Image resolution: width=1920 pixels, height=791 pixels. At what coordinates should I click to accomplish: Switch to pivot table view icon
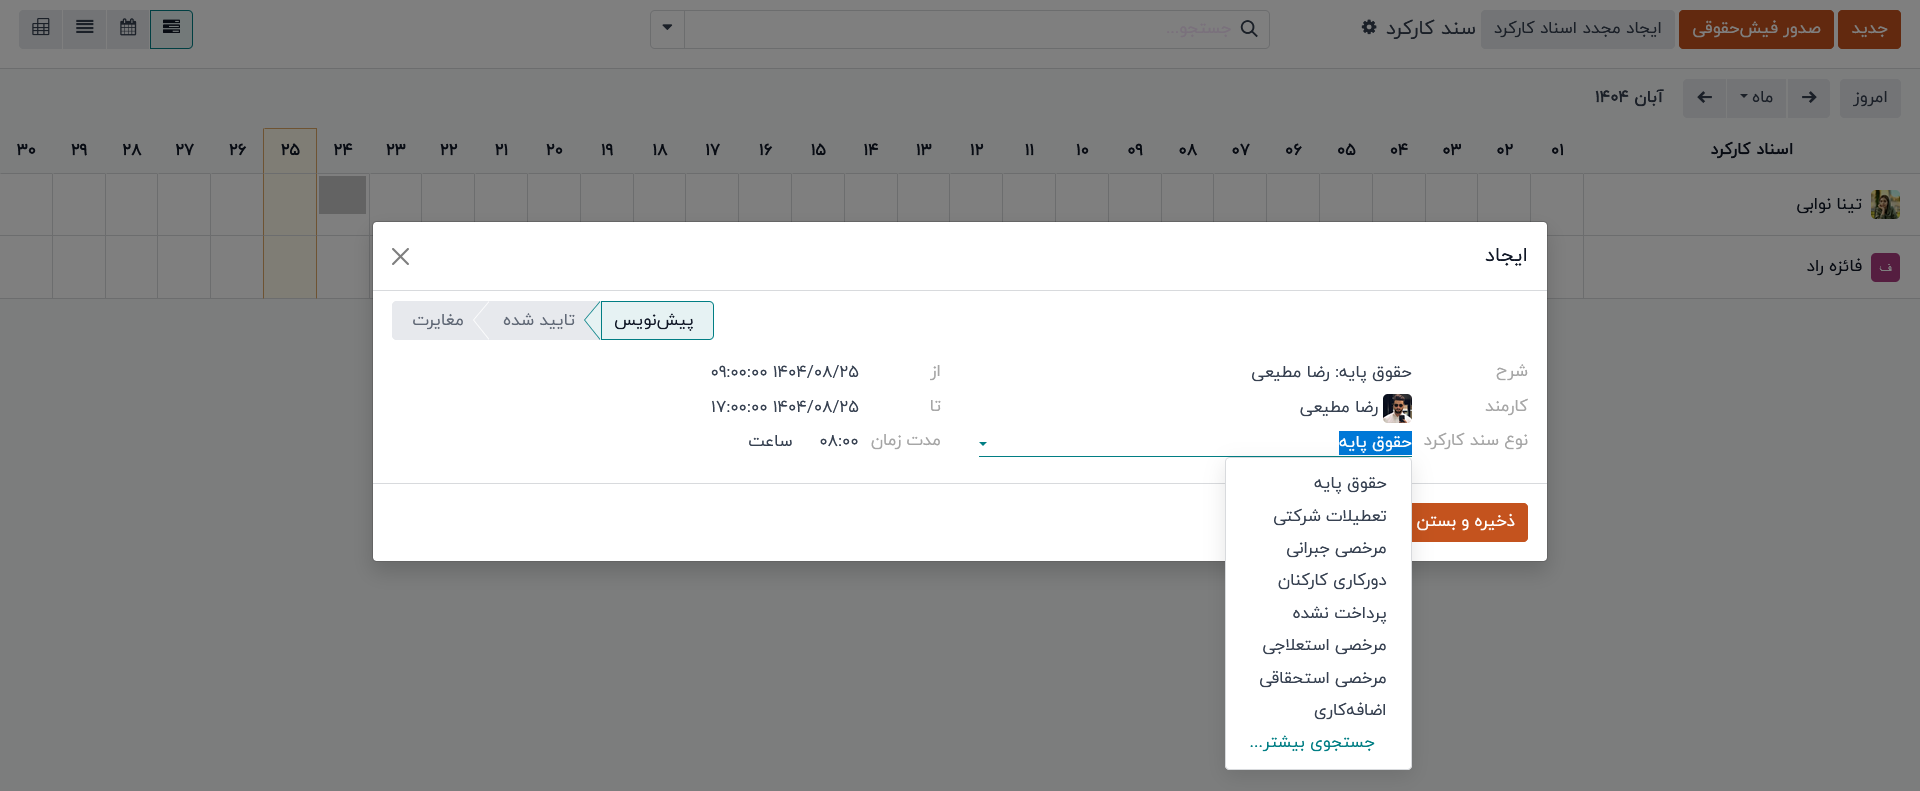[x=41, y=28]
